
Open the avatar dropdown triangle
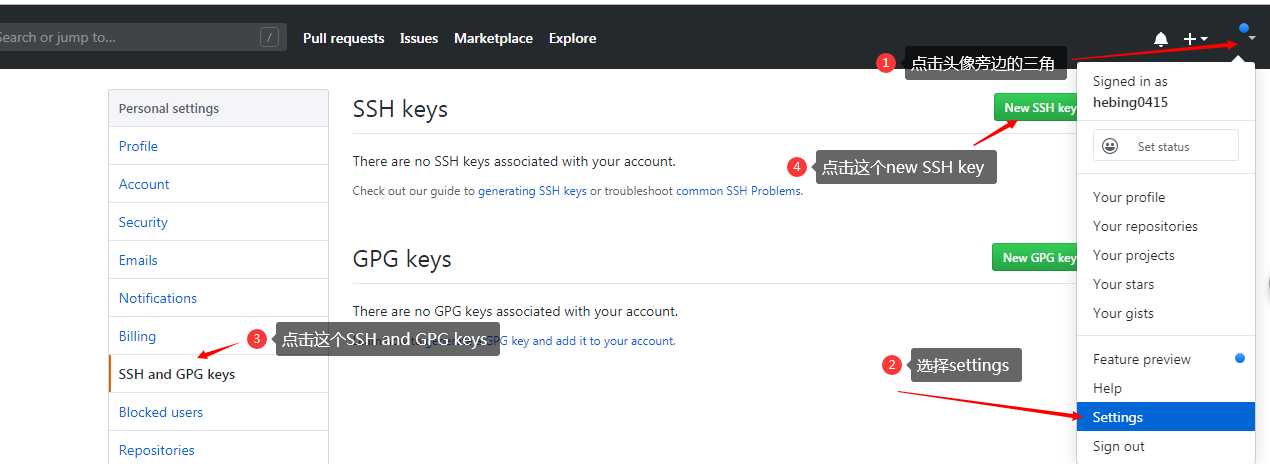click(x=1251, y=39)
